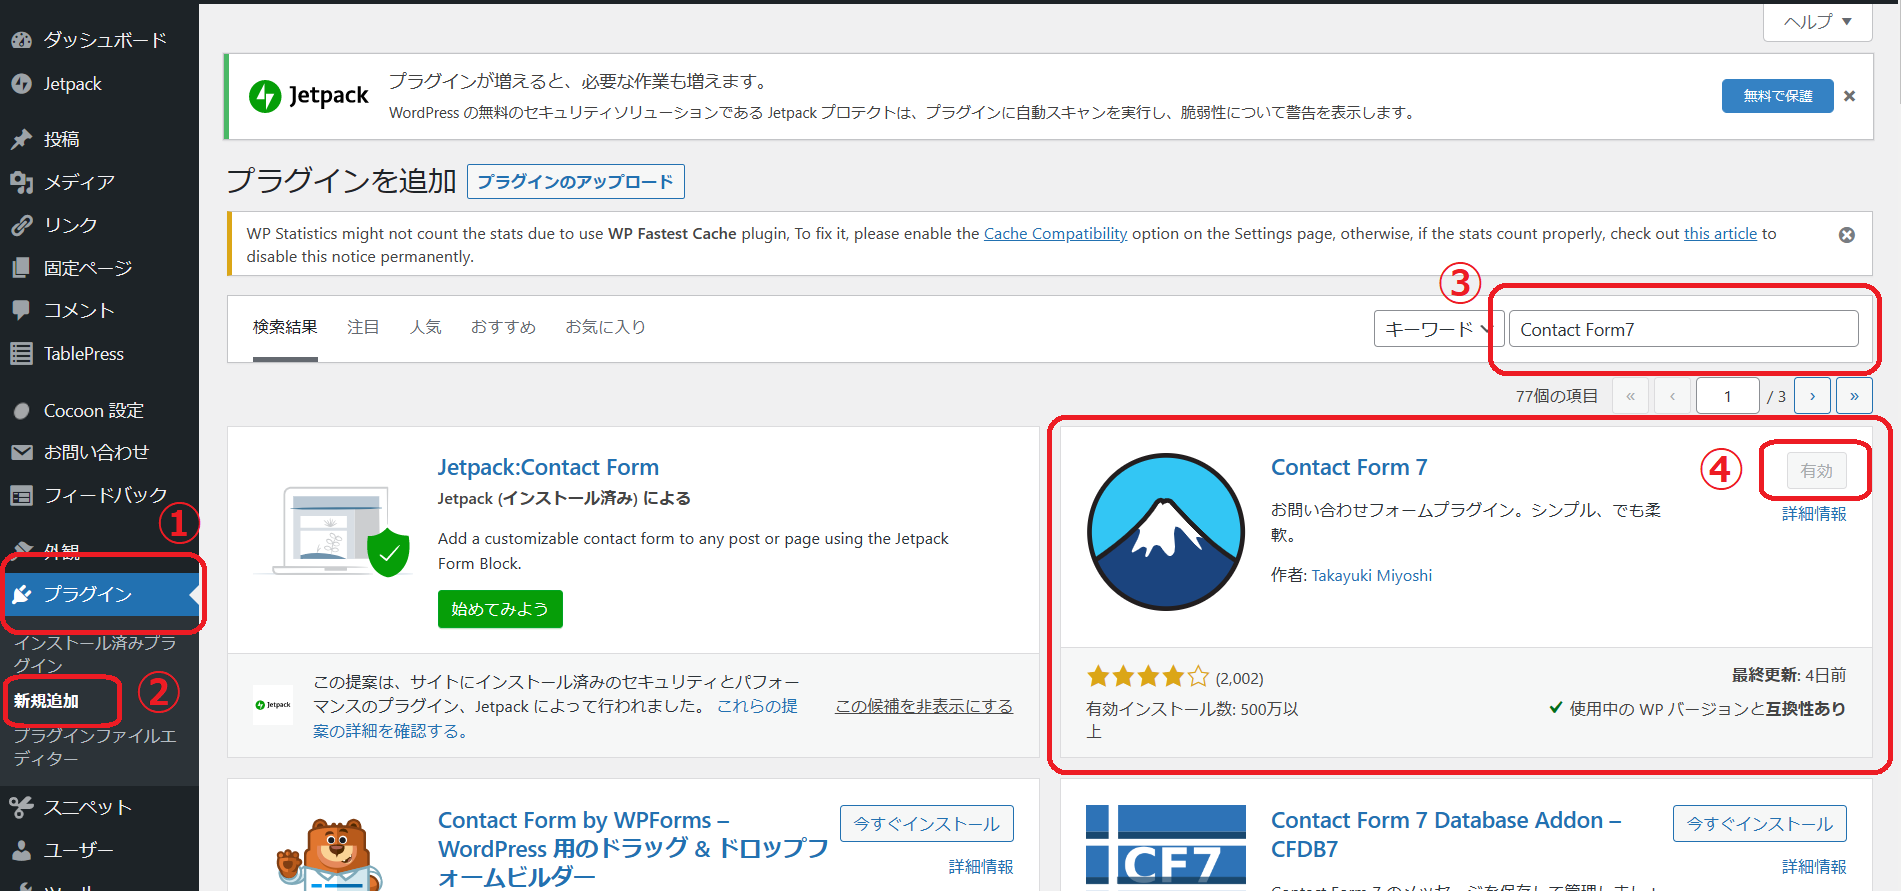Click the plug icon beside プラグイン

[21, 594]
